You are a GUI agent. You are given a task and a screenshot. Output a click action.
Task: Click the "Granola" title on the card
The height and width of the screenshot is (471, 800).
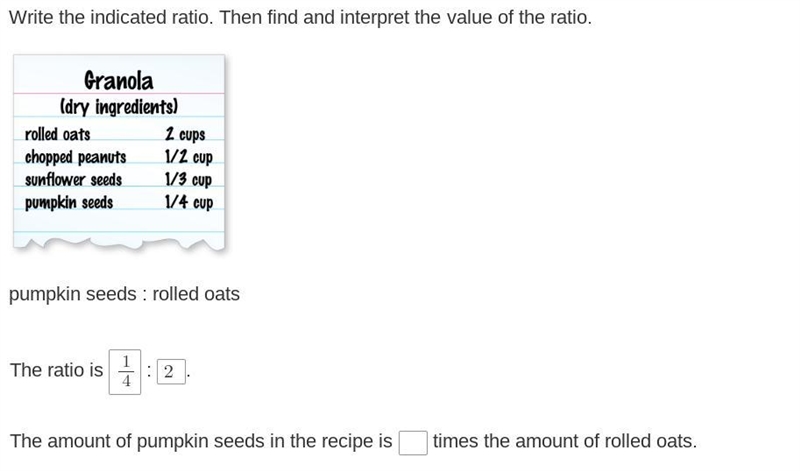click(x=118, y=81)
